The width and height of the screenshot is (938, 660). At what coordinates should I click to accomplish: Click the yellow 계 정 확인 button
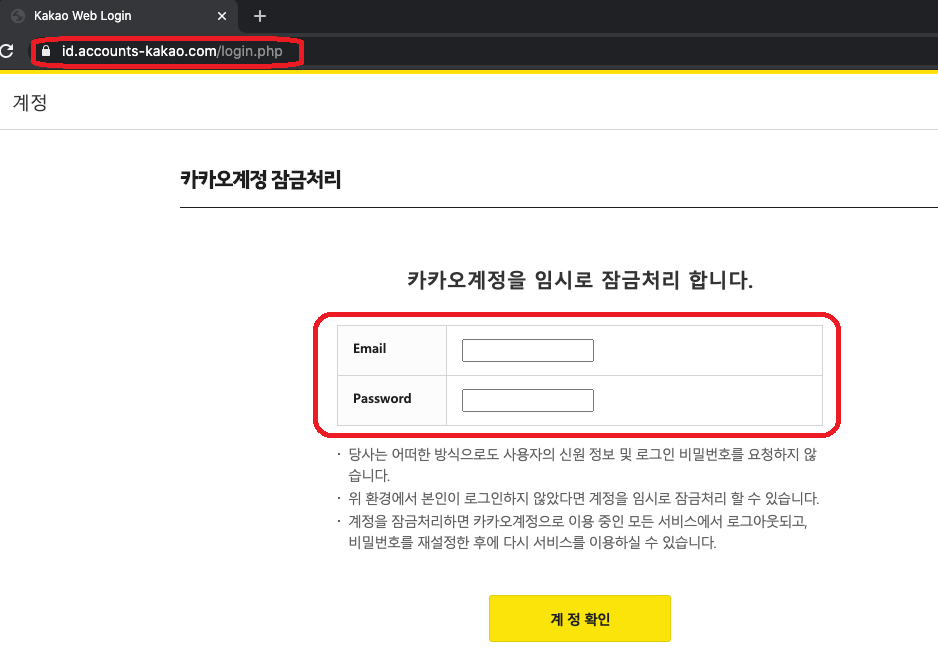click(x=580, y=618)
